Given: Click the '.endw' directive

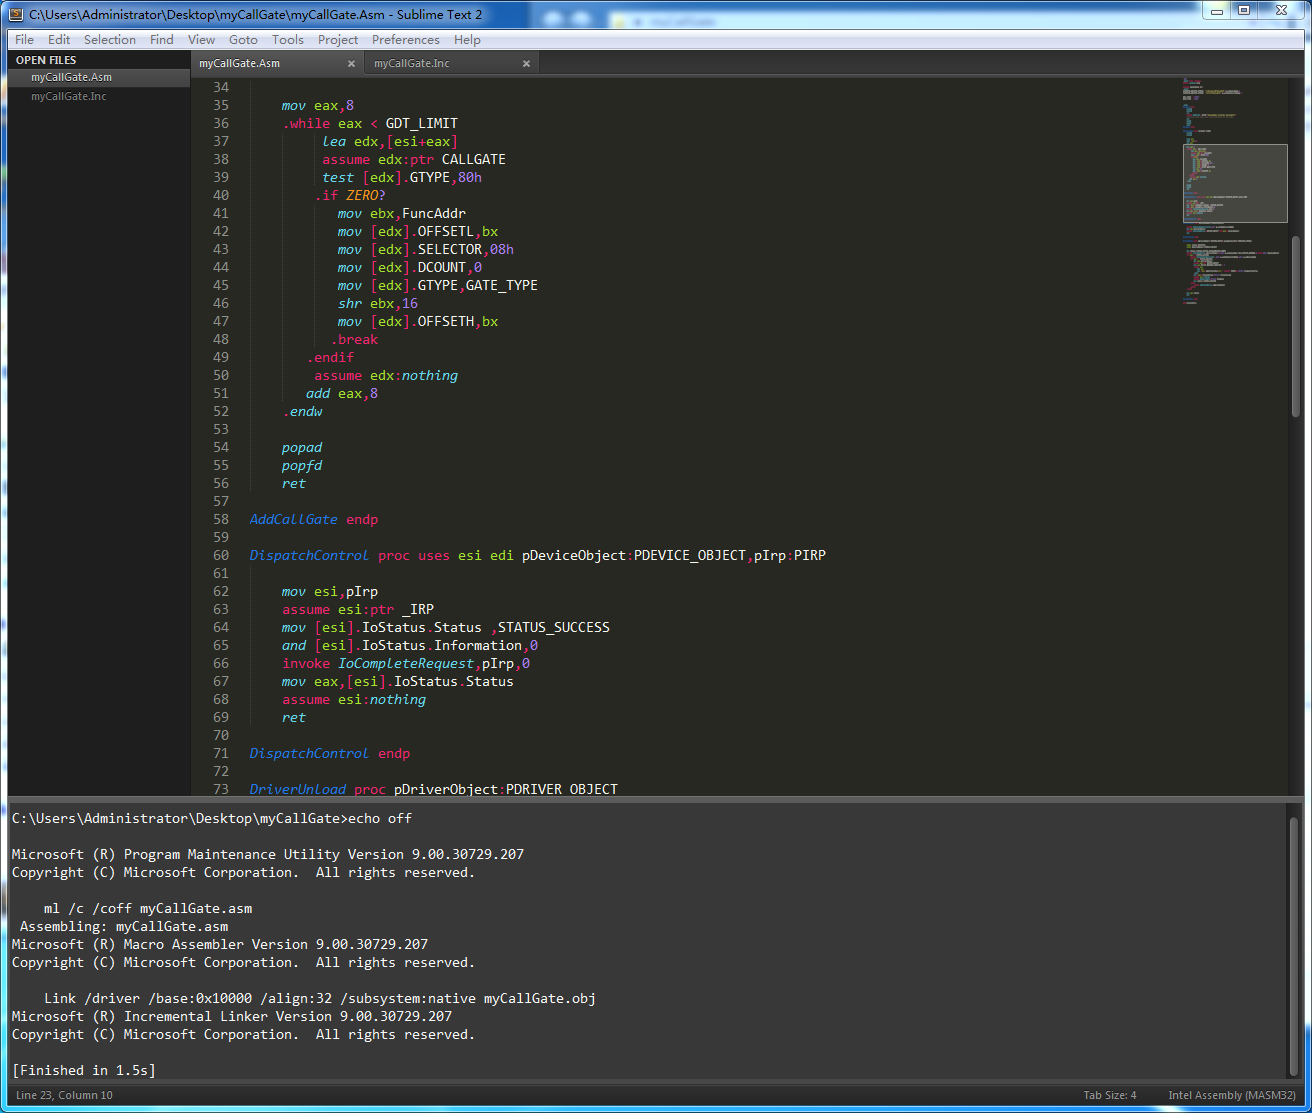Looking at the screenshot, I should [x=302, y=412].
